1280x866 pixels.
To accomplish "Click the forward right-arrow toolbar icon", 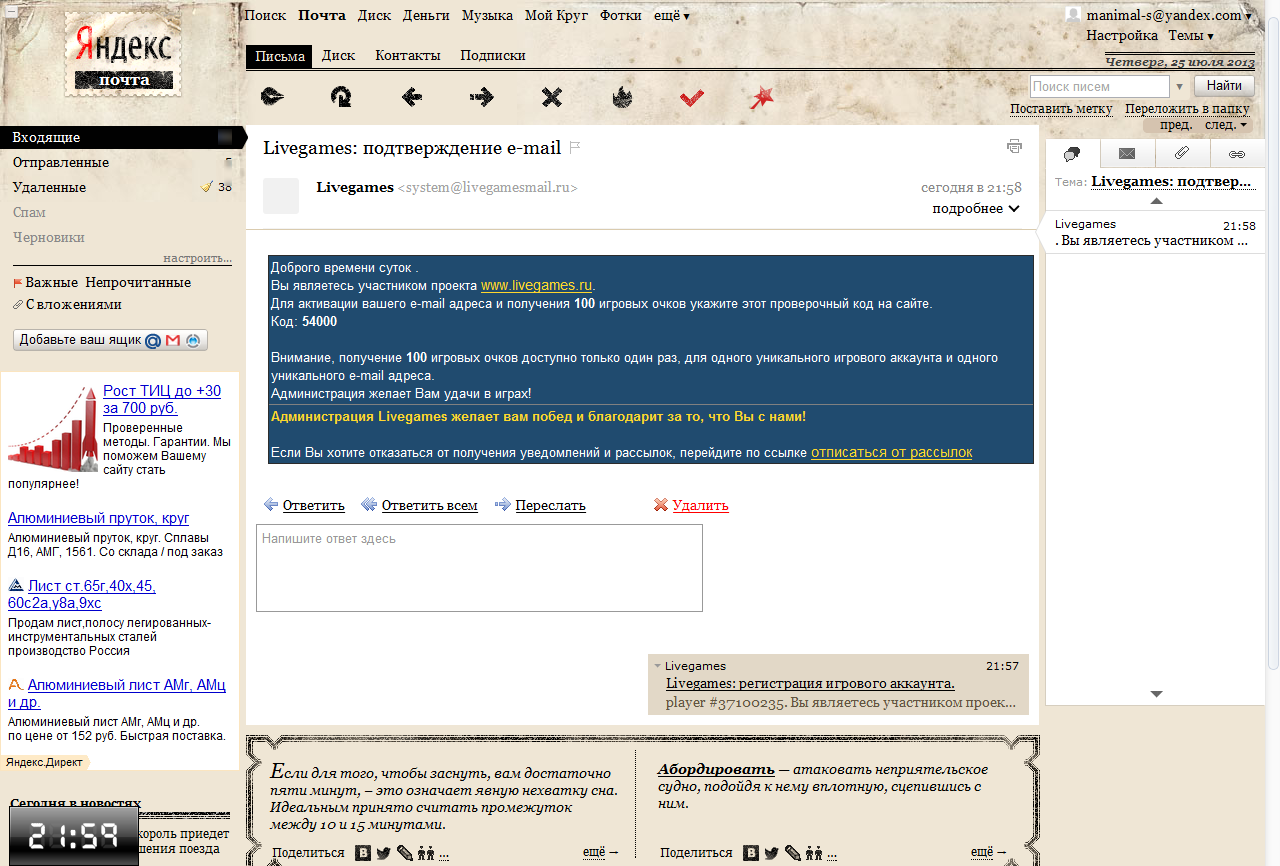I will 482,97.
